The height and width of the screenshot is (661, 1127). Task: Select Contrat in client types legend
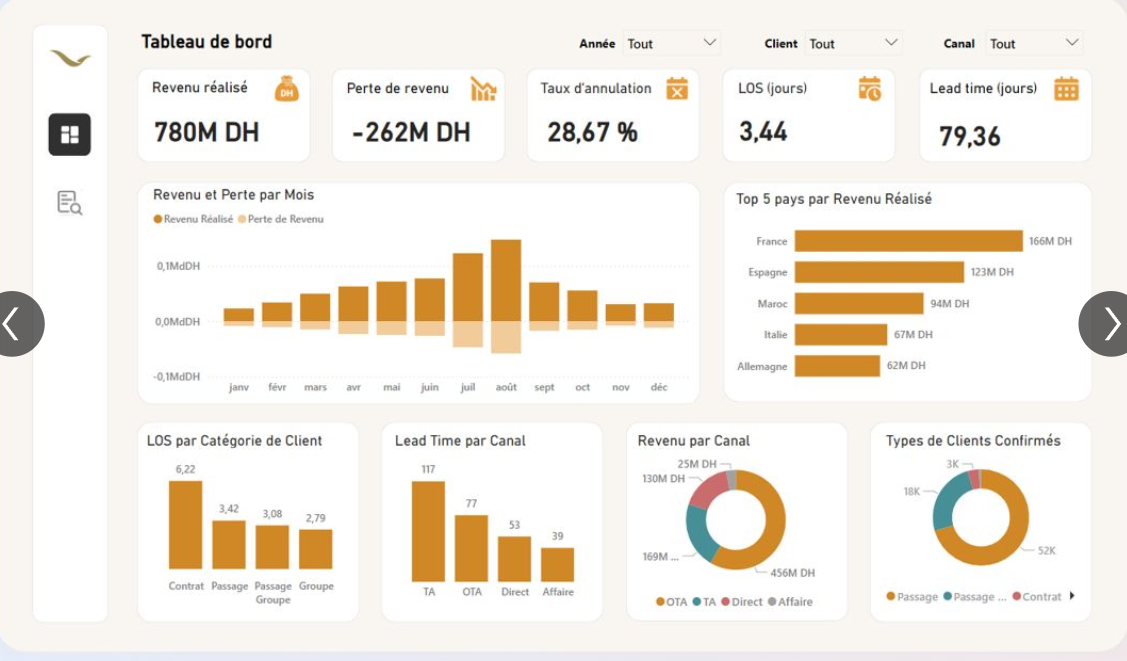tap(1036, 596)
